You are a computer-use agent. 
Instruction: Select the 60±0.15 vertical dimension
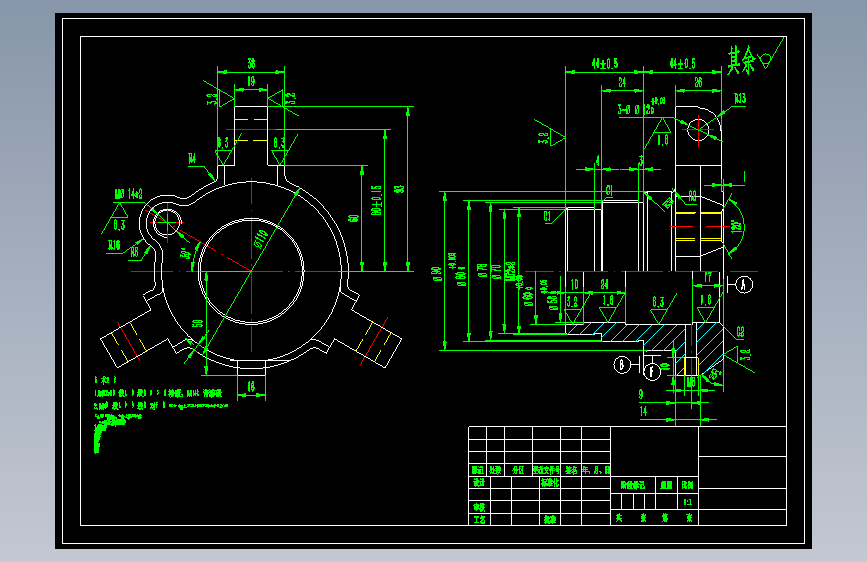[x=376, y=200]
